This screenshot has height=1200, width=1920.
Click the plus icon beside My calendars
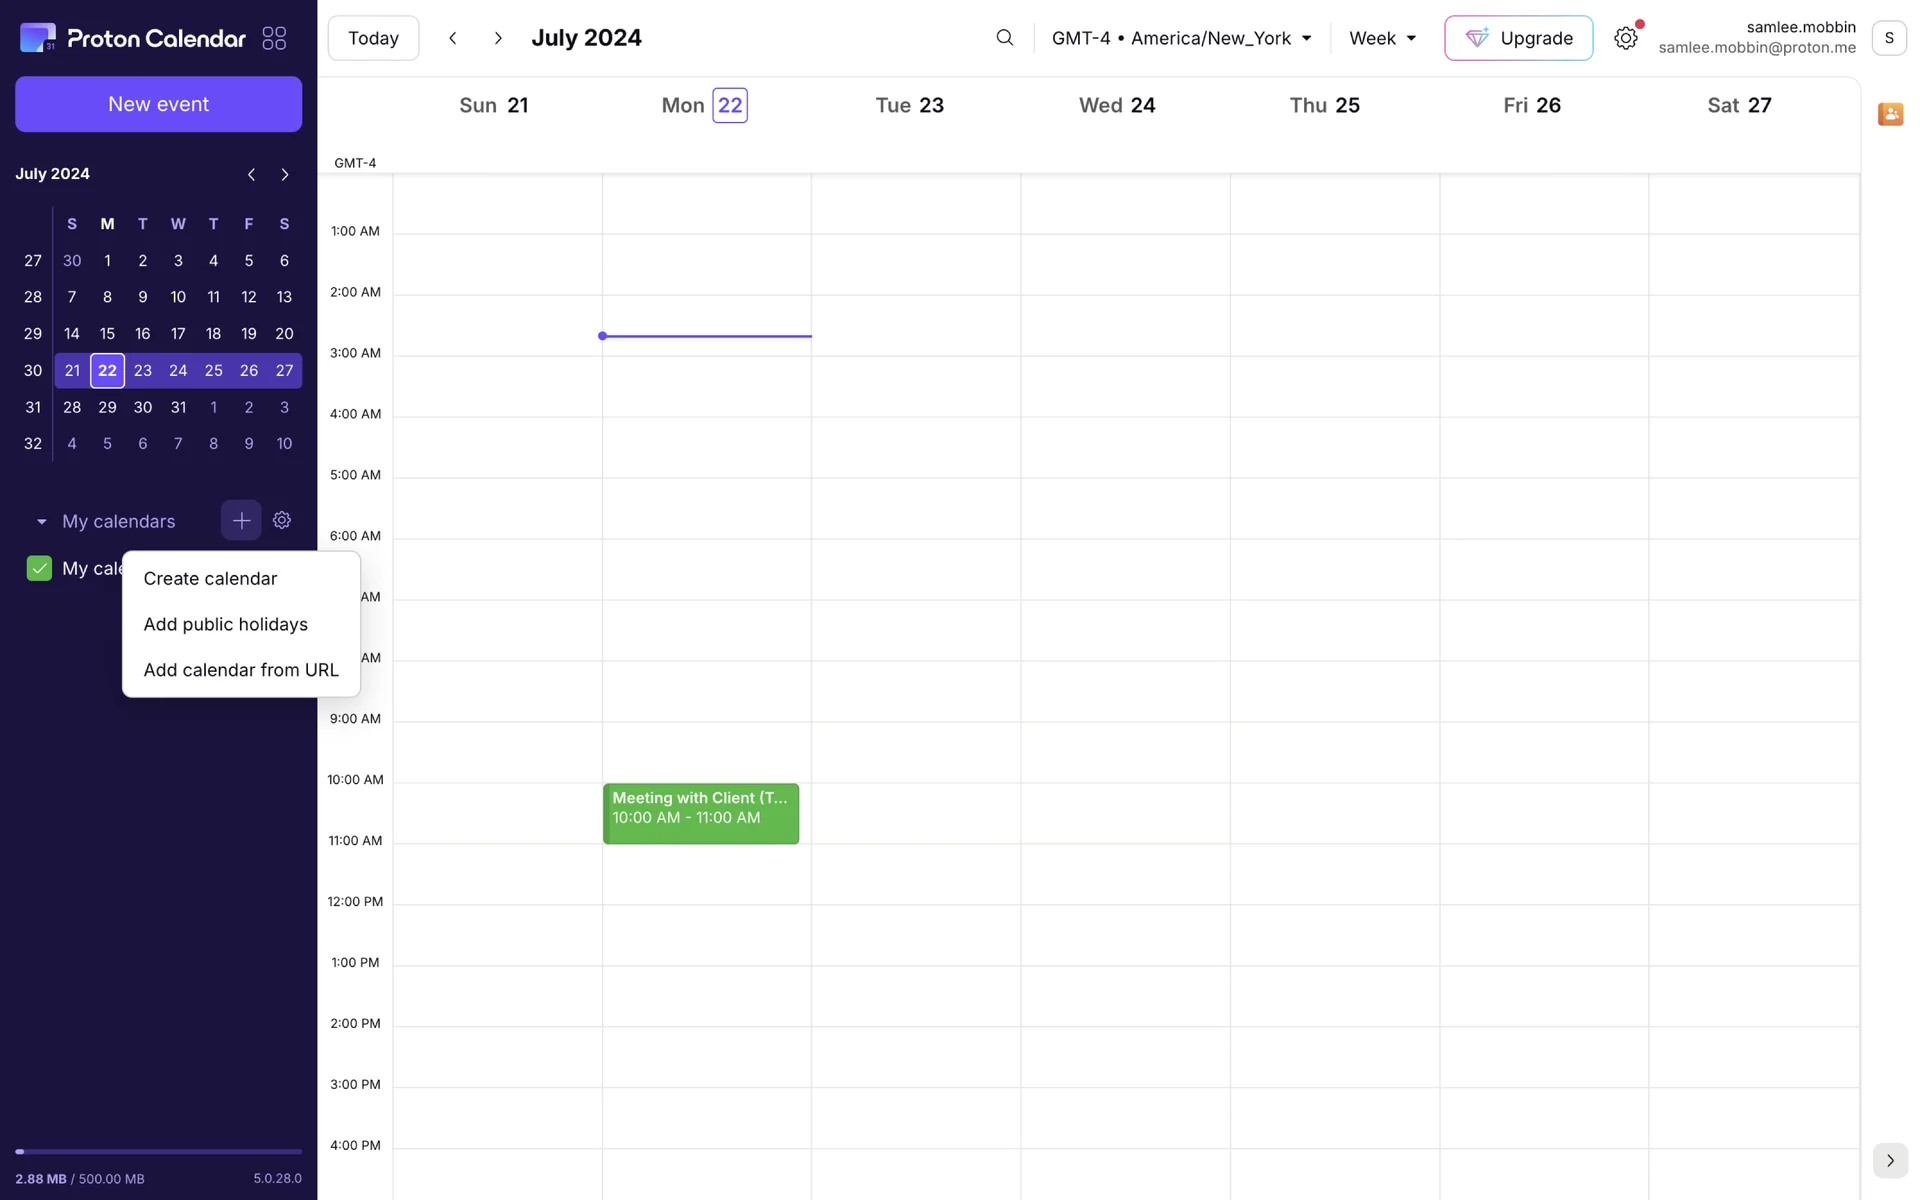pos(241,520)
